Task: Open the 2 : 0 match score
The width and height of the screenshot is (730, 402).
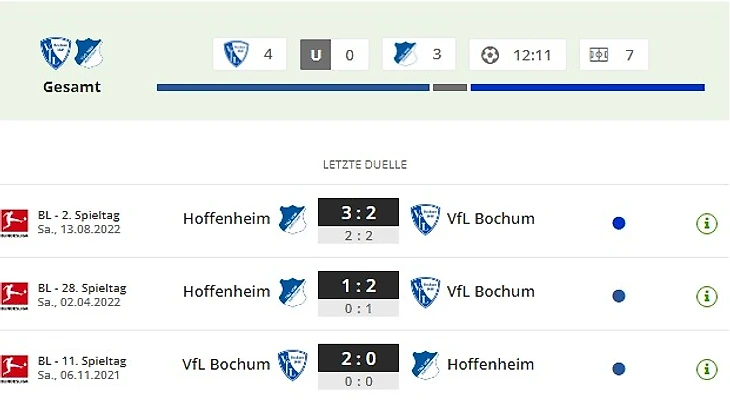Action: (358, 358)
